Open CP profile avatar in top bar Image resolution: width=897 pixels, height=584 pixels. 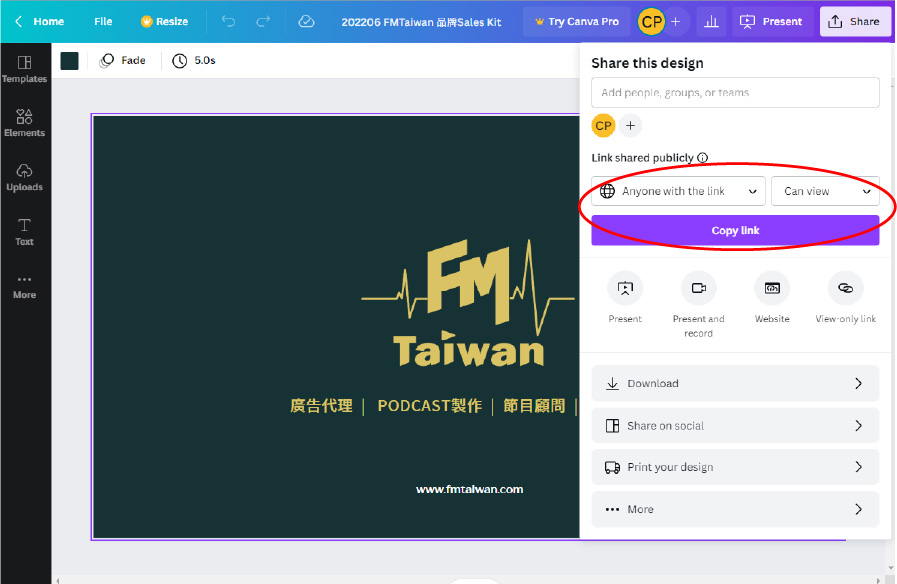click(652, 22)
